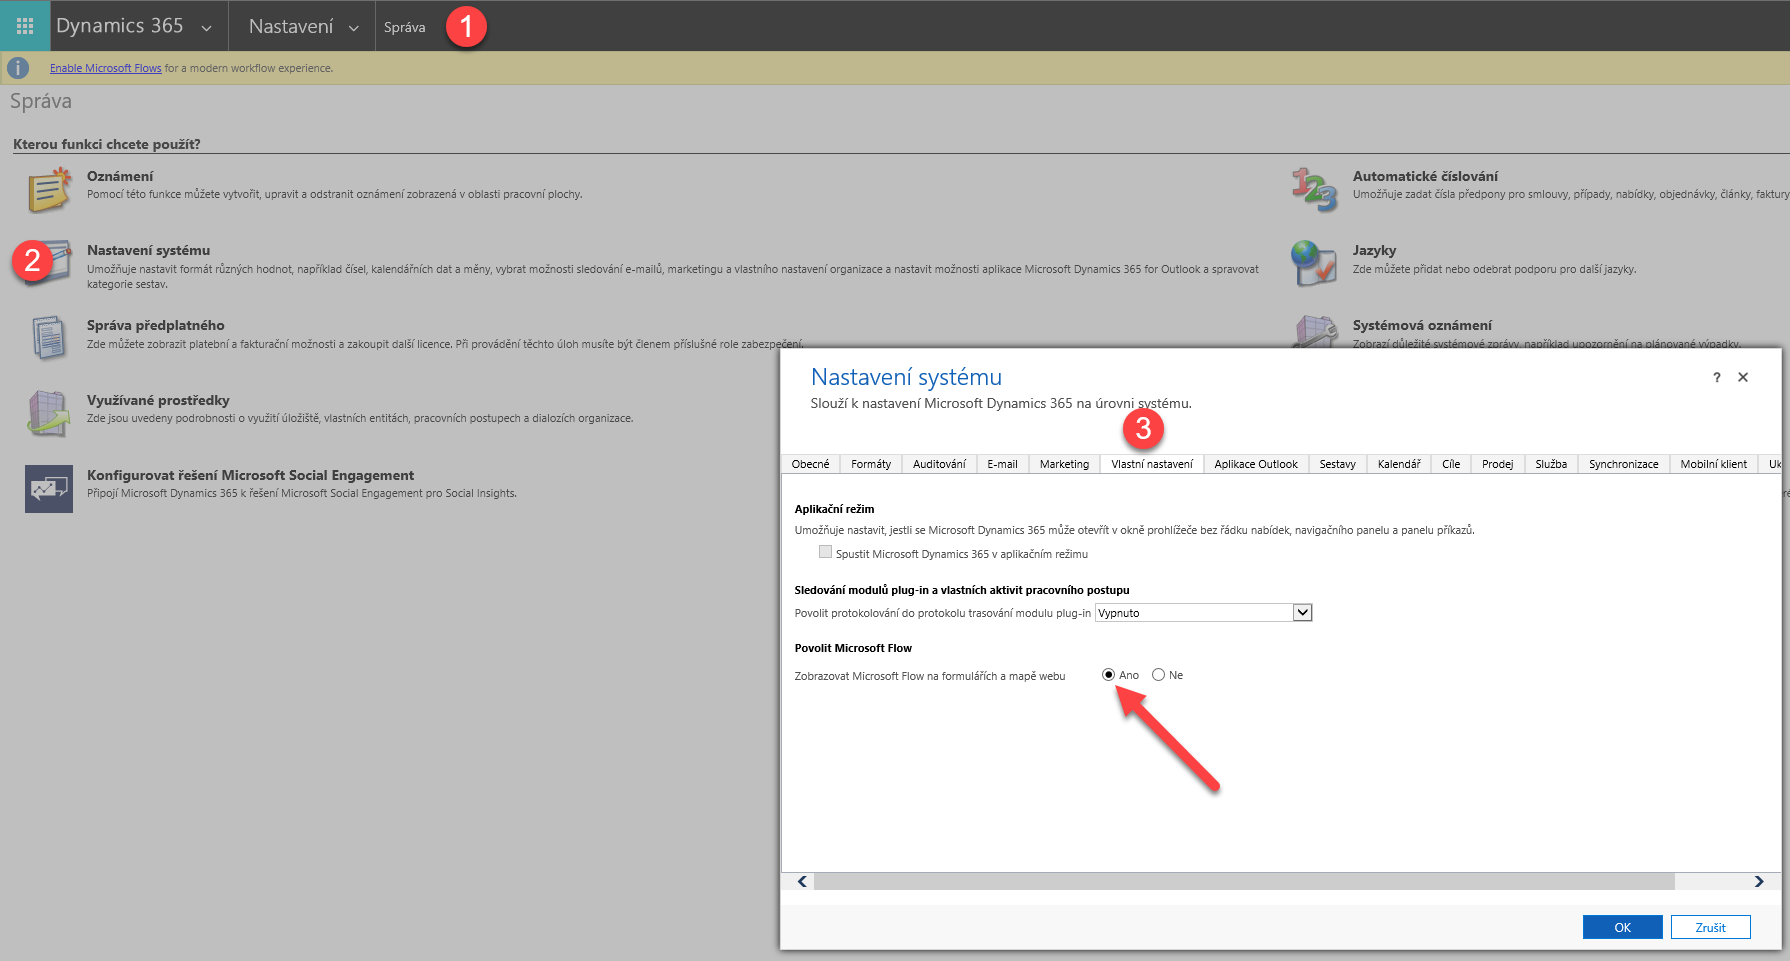Viewport: 1790px width, 961px height.
Task: Click the Využívané prostředky icon
Action: point(49,413)
